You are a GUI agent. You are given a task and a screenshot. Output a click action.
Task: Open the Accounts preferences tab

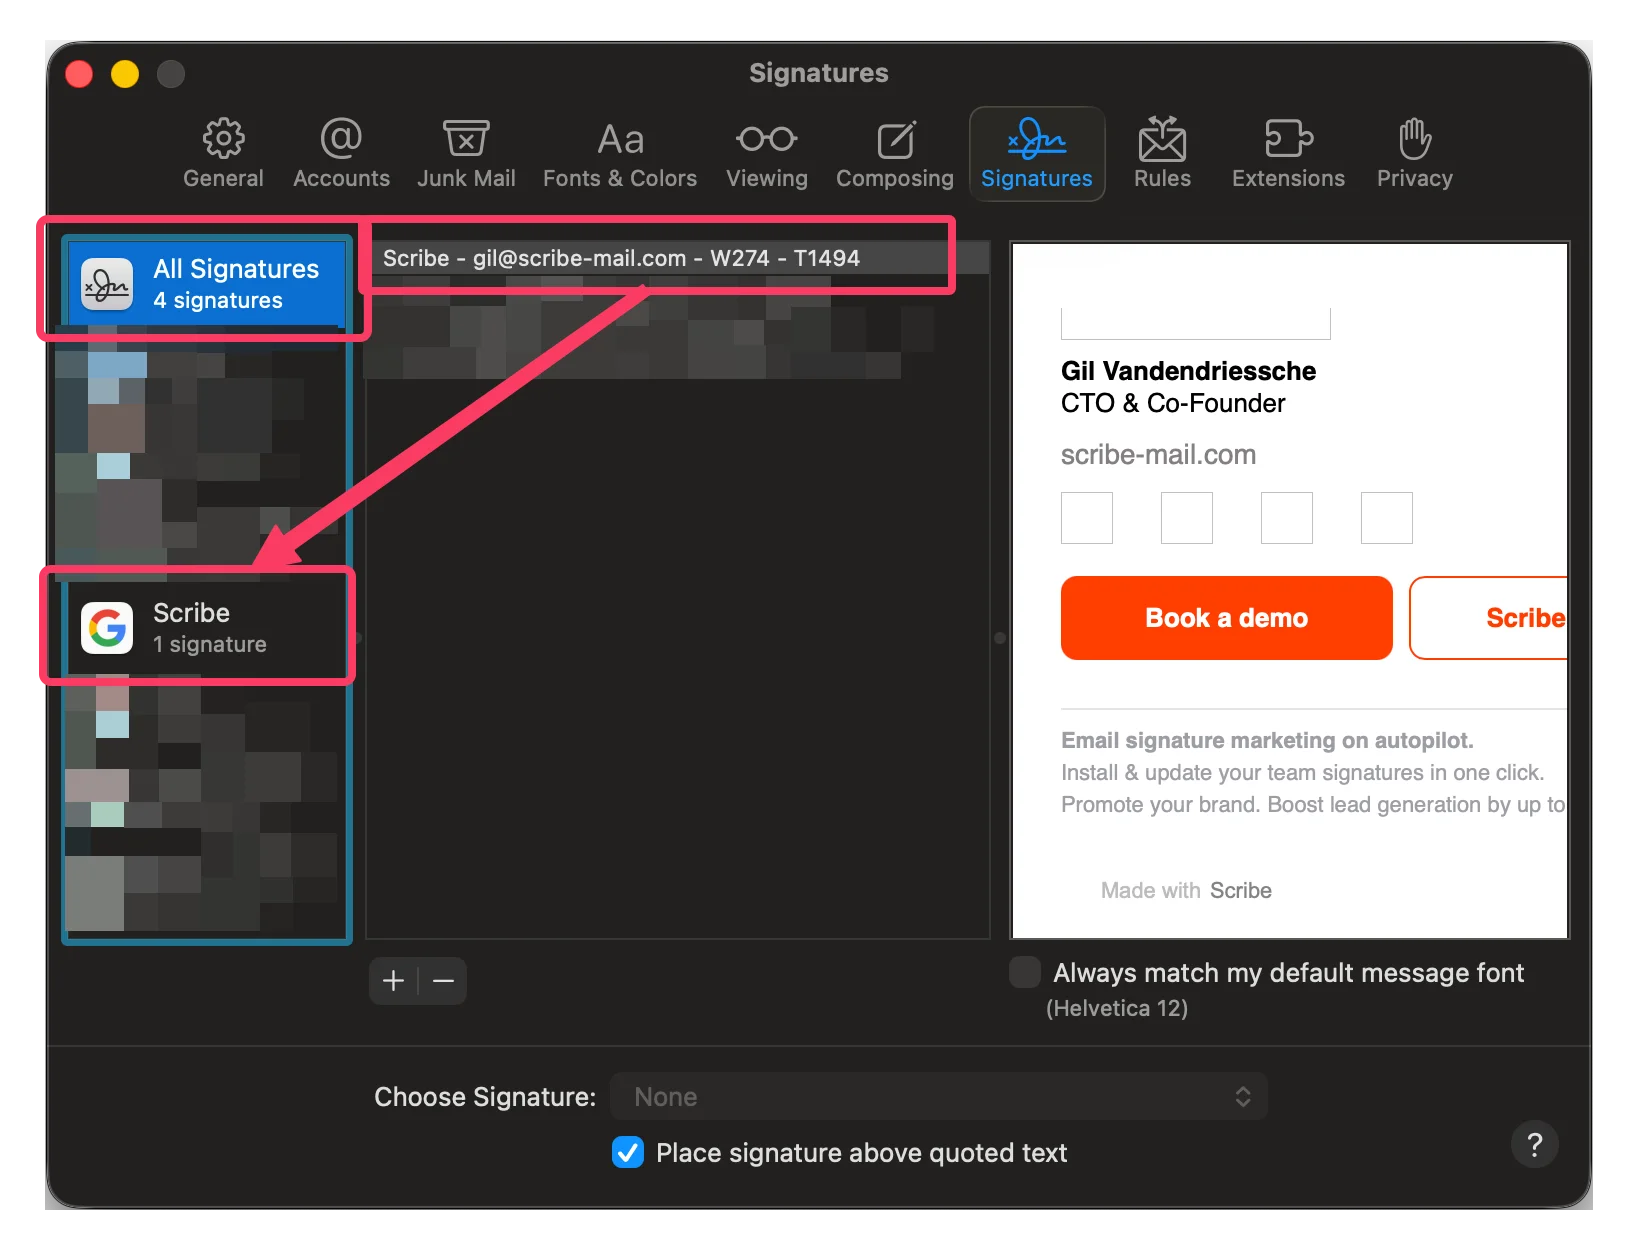(341, 154)
